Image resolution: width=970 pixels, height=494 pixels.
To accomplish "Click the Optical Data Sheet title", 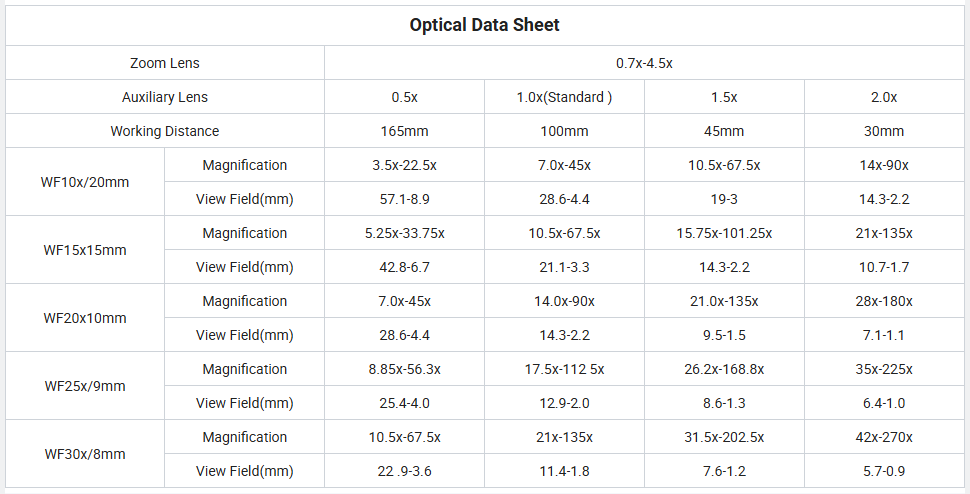I will [484, 25].
